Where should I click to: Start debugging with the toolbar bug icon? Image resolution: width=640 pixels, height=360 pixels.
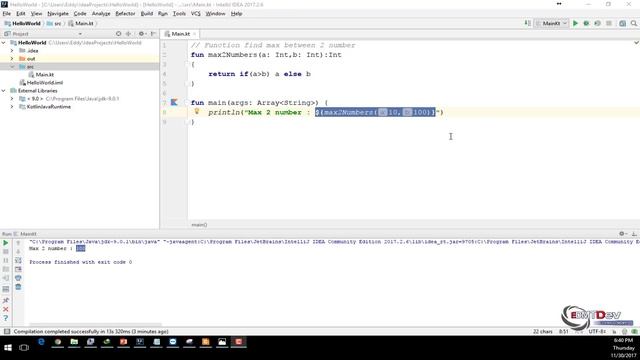[x=586, y=23]
